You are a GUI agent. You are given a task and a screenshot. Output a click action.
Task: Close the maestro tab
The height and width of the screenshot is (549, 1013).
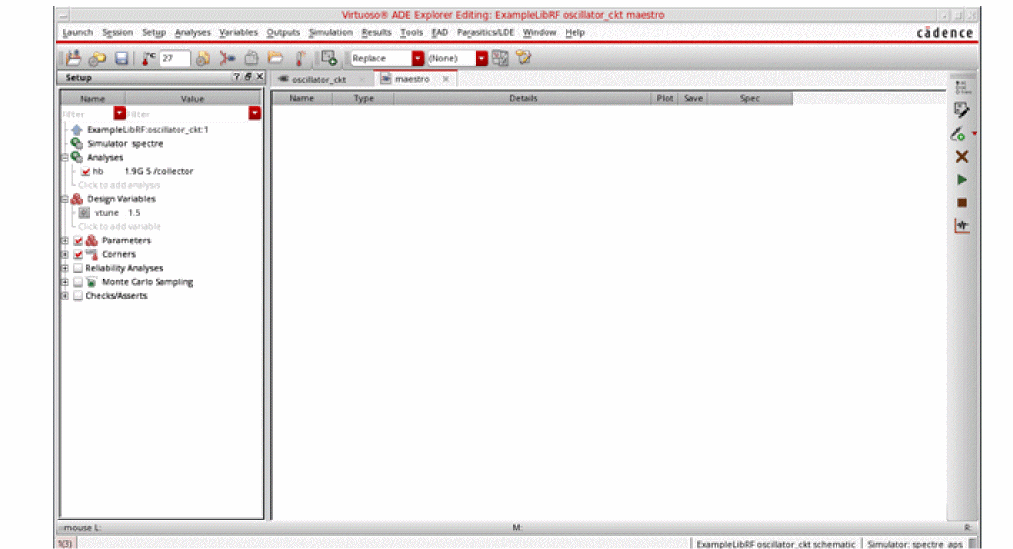[445, 79]
